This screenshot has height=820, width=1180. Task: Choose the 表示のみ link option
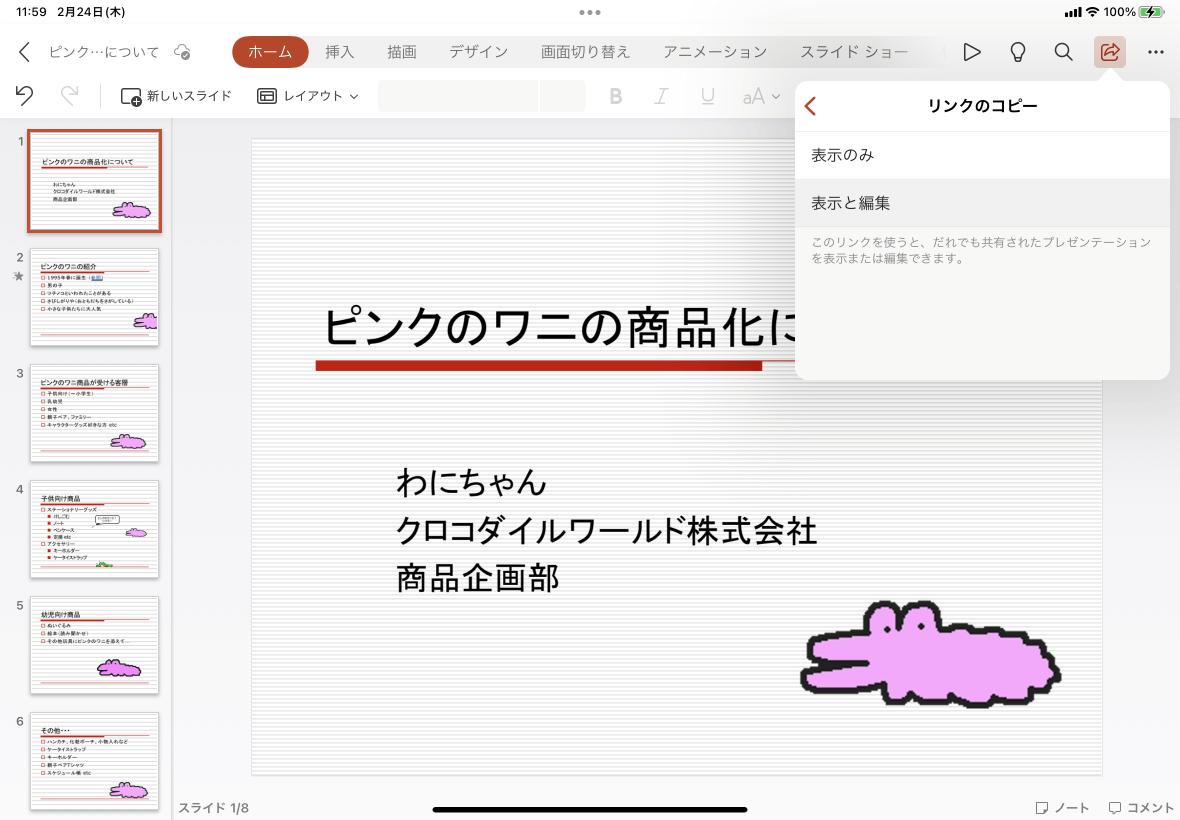982,155
